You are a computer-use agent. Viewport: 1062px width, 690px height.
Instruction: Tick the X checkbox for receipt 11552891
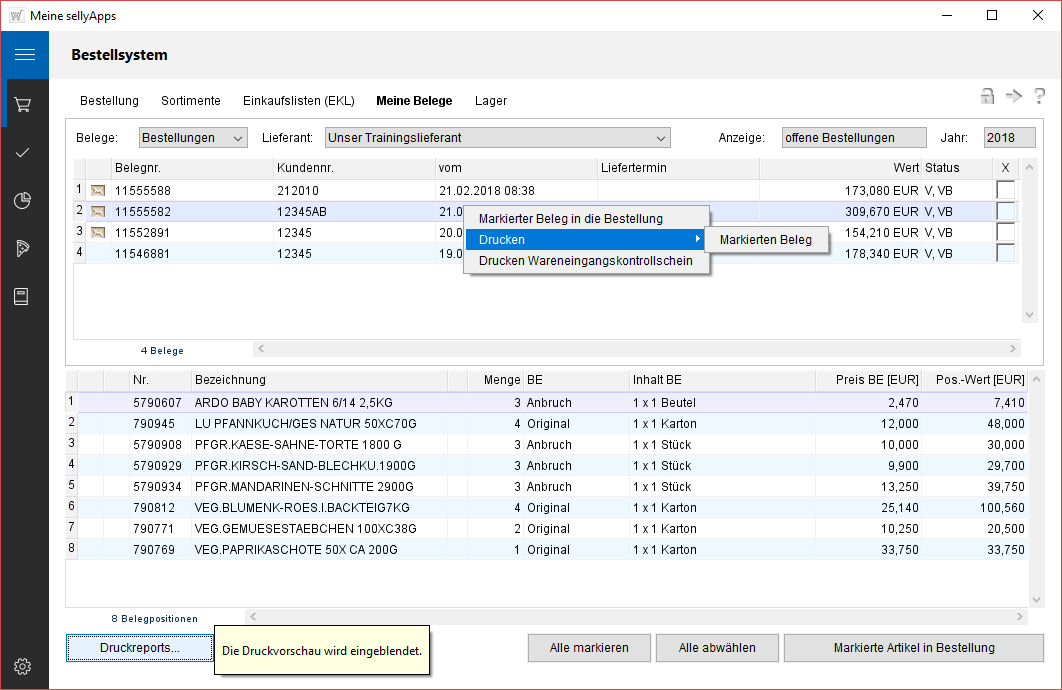pos(1005,232)
